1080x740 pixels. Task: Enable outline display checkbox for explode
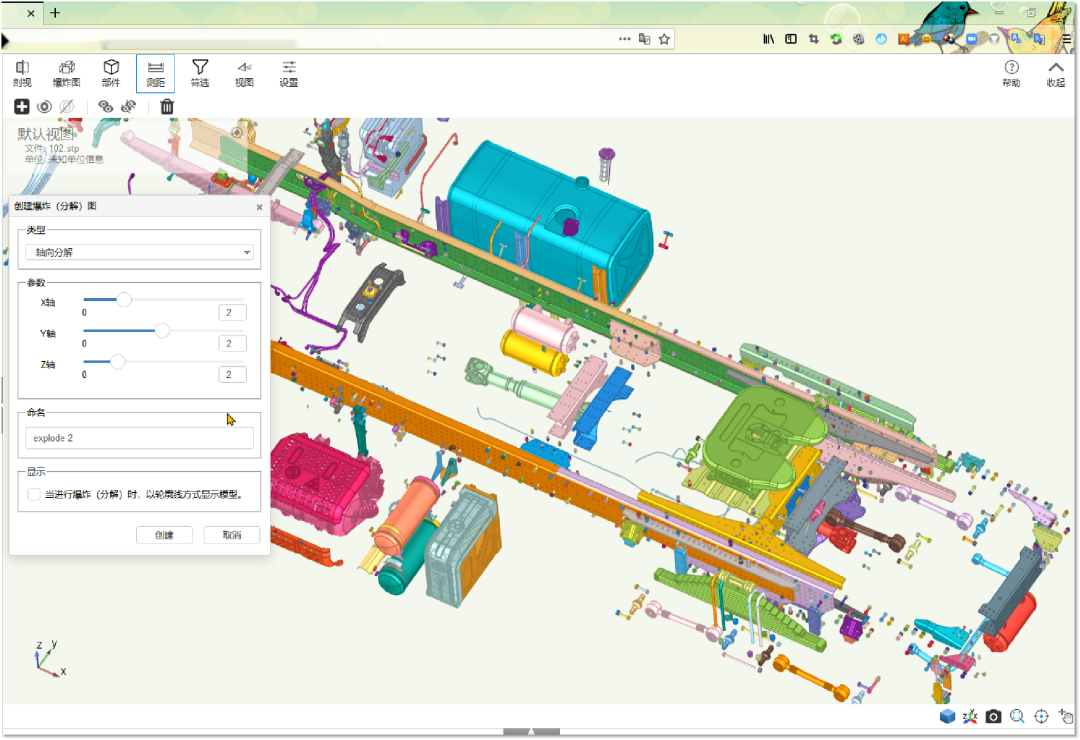pyautogui.click(x=34, y=494)
